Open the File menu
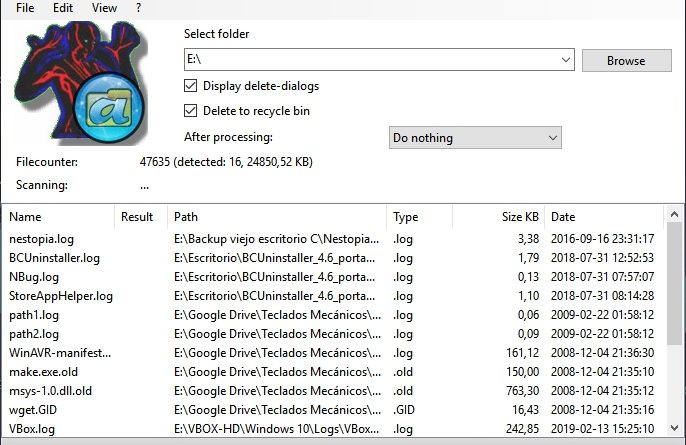Image resolution: width=686 pixels, height=445 pixels. (x=26, y=8)
